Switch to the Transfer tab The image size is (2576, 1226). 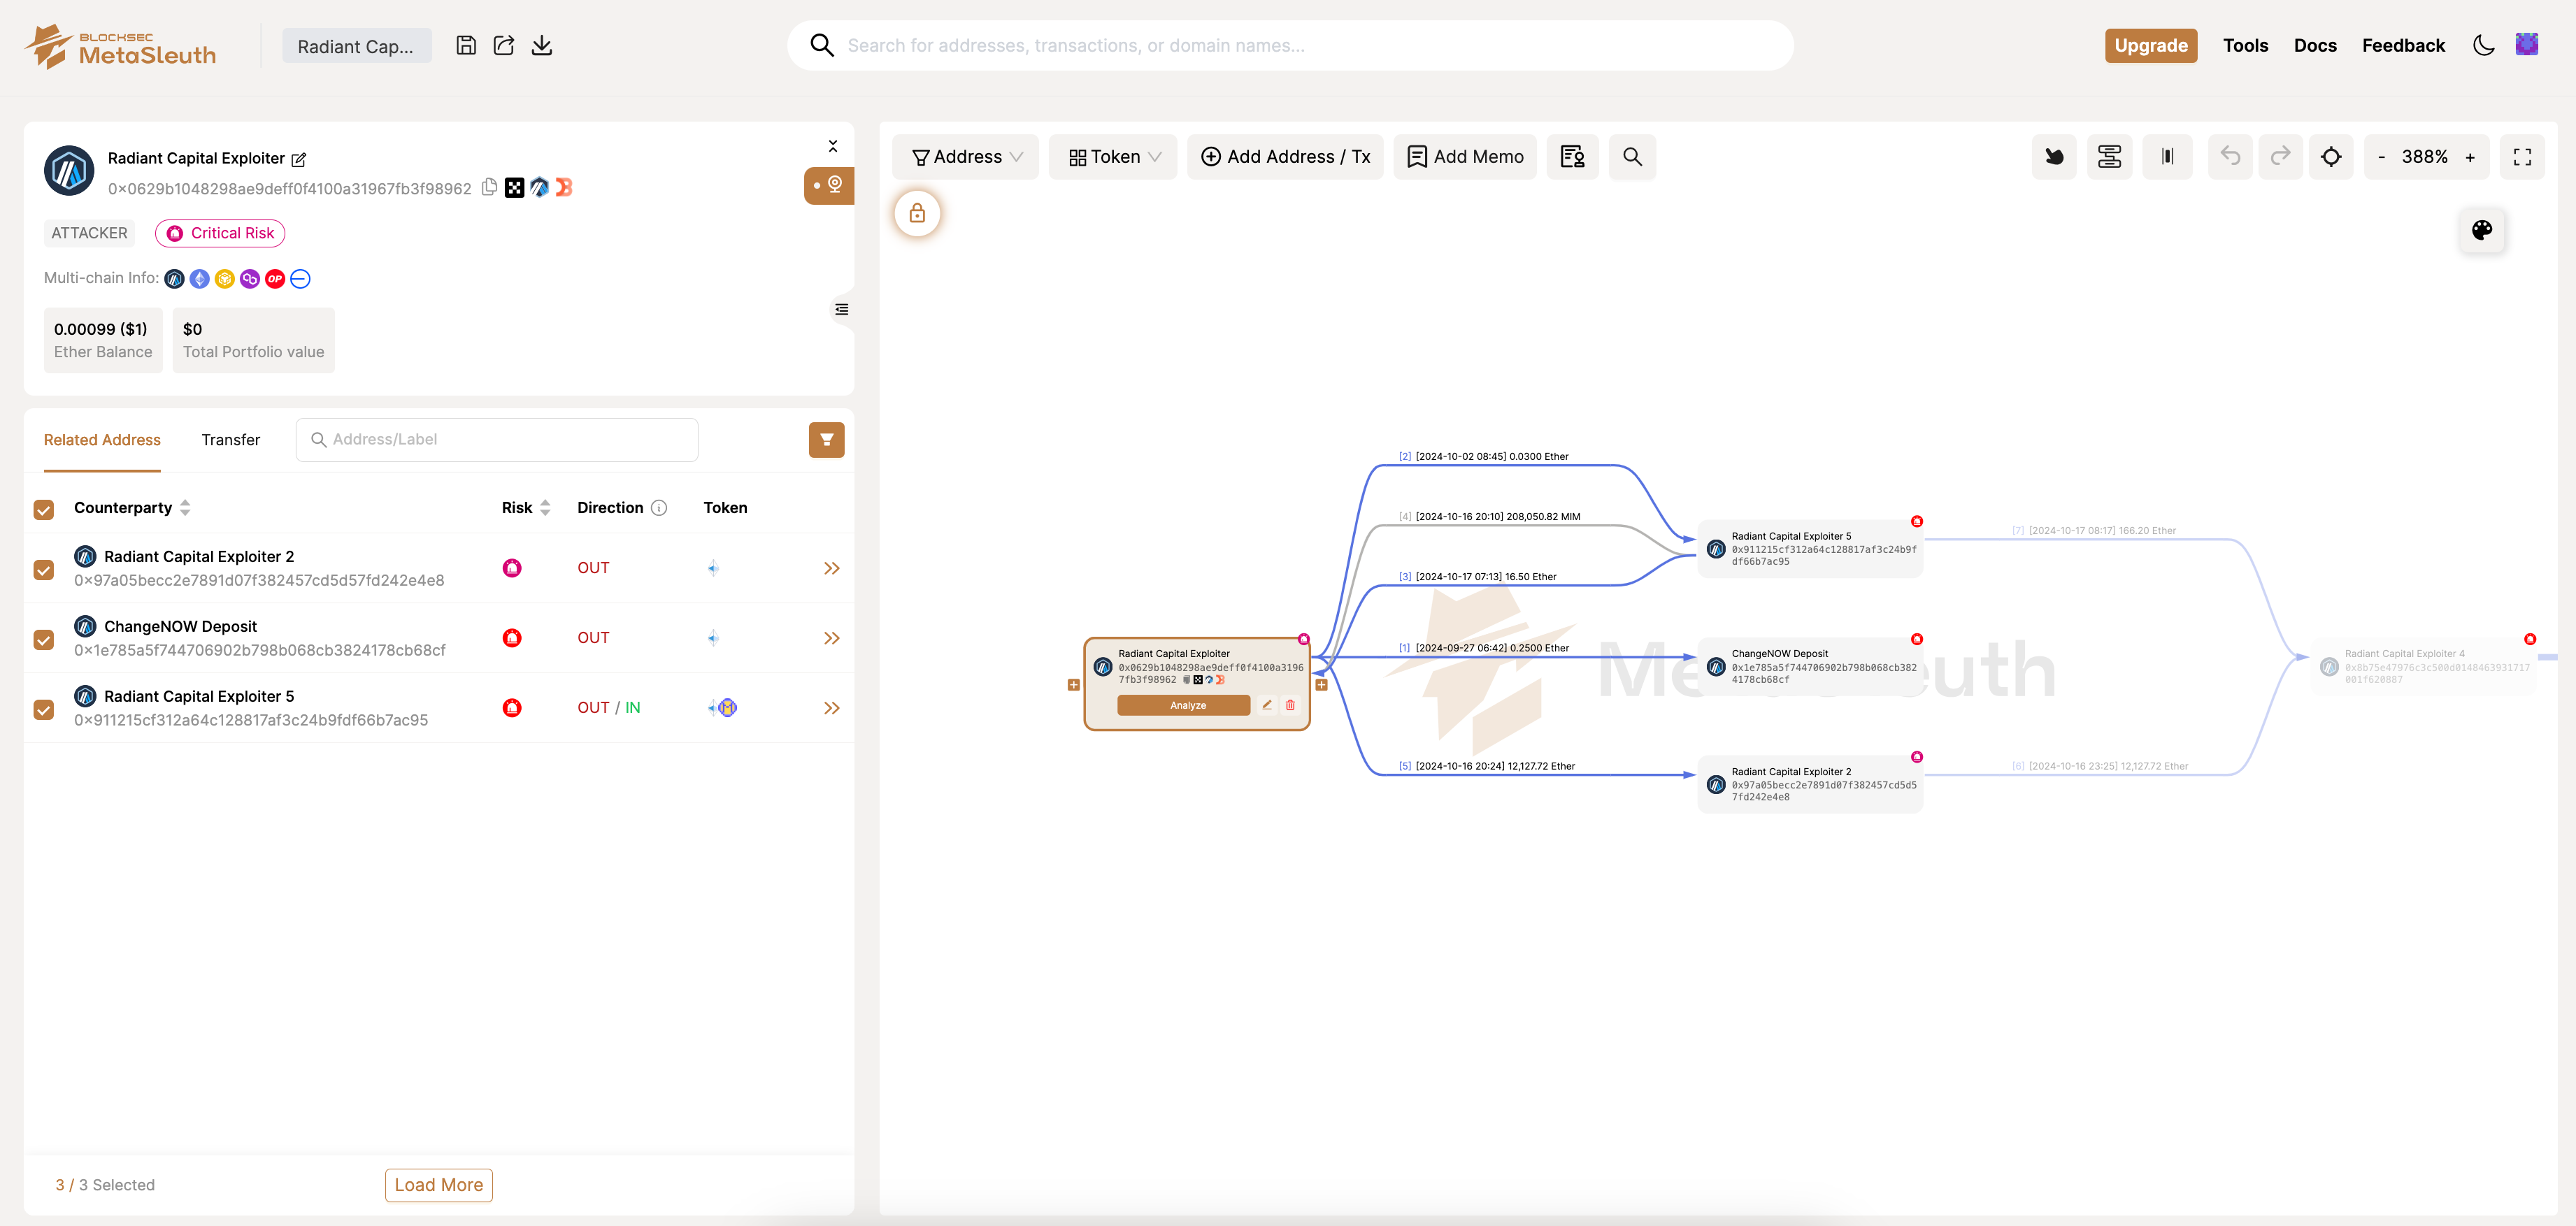[x=230, y=440]
